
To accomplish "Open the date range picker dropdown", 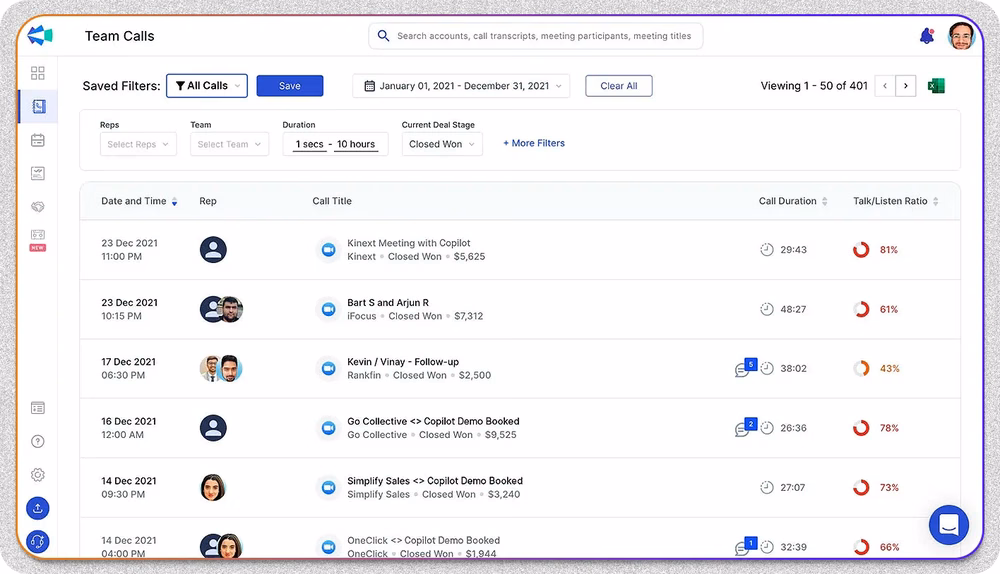I will [461, 85].
